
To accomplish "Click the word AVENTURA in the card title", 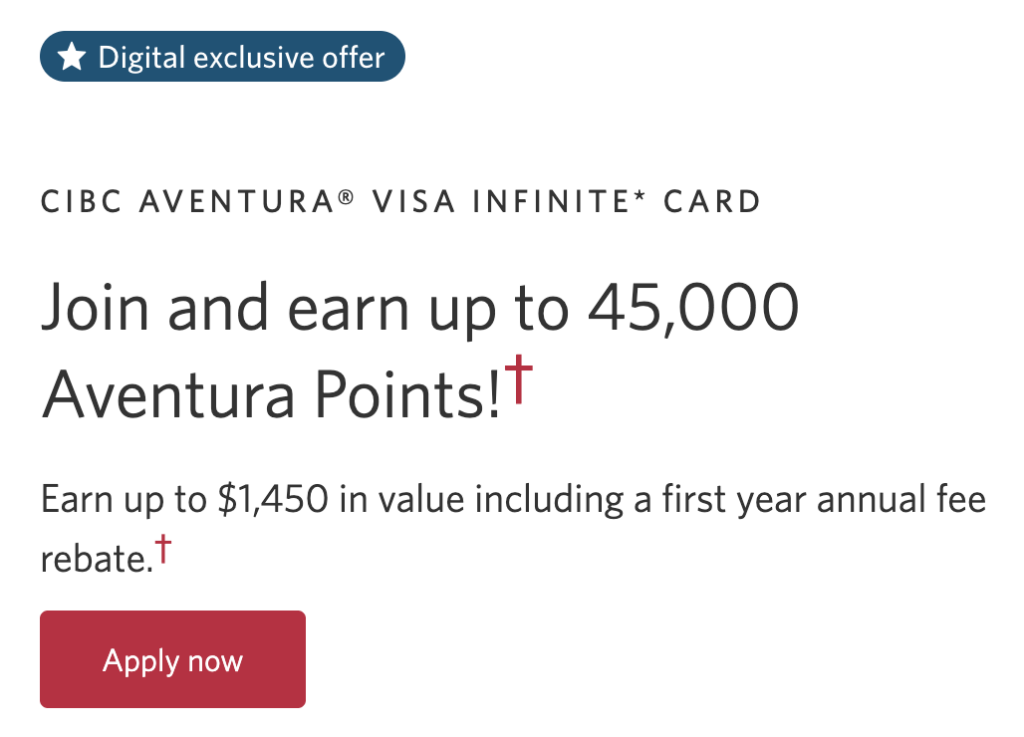I will 238,201.
